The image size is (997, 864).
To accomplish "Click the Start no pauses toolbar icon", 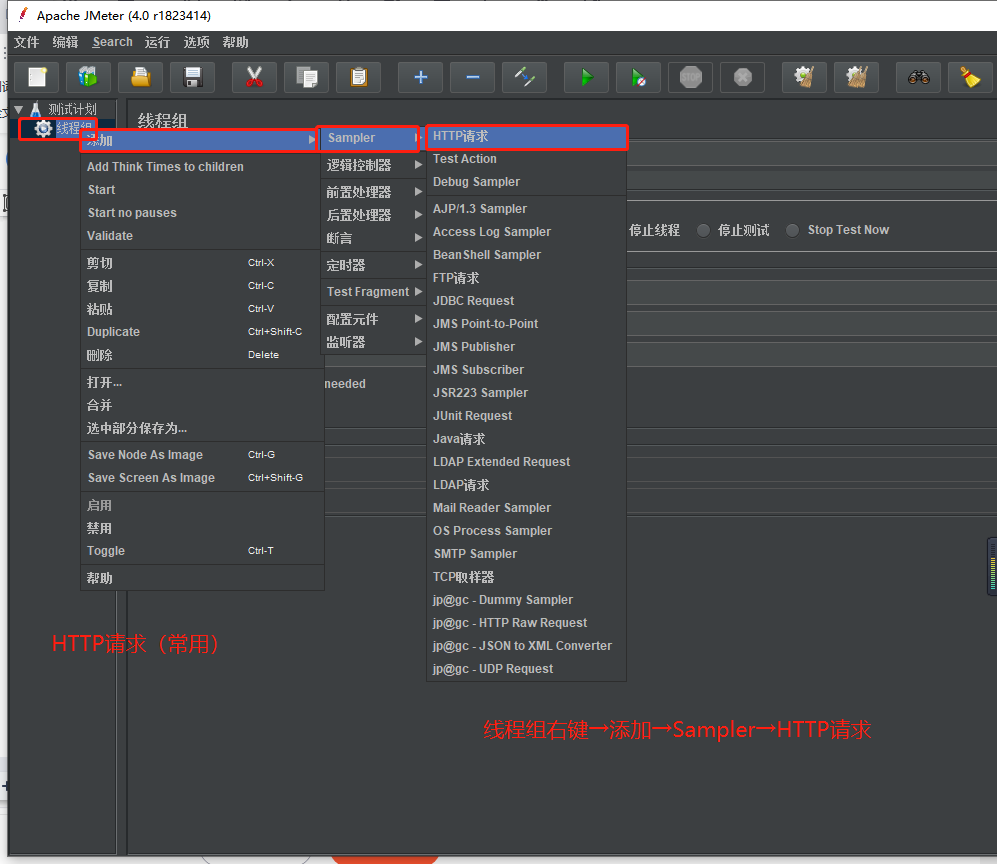I will 638,78.
